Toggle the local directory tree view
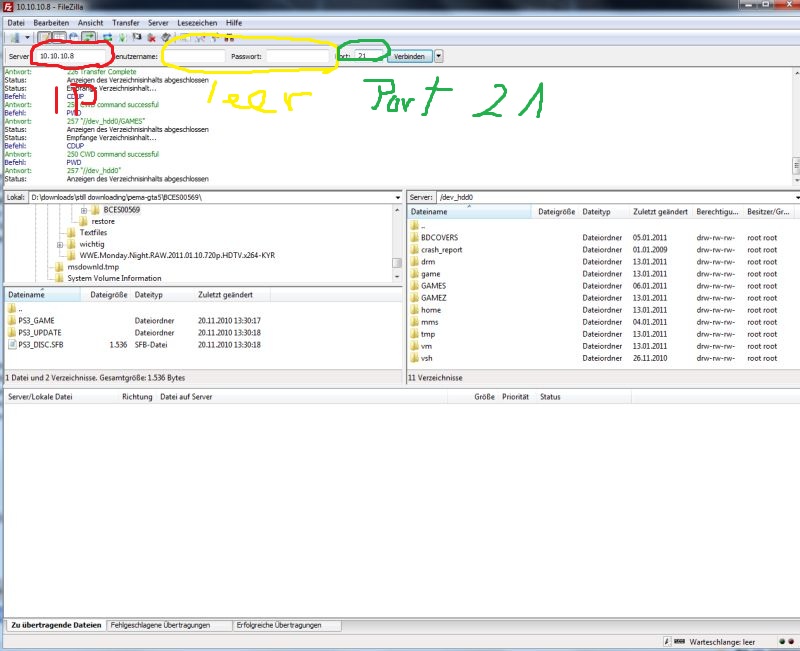This screenshot has height=651, width=800. tap(57, 38)
